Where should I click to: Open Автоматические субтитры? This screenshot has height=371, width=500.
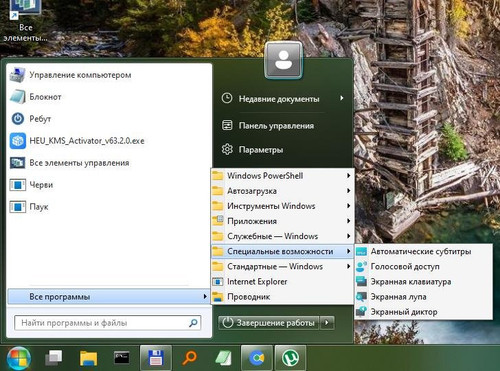423,251
